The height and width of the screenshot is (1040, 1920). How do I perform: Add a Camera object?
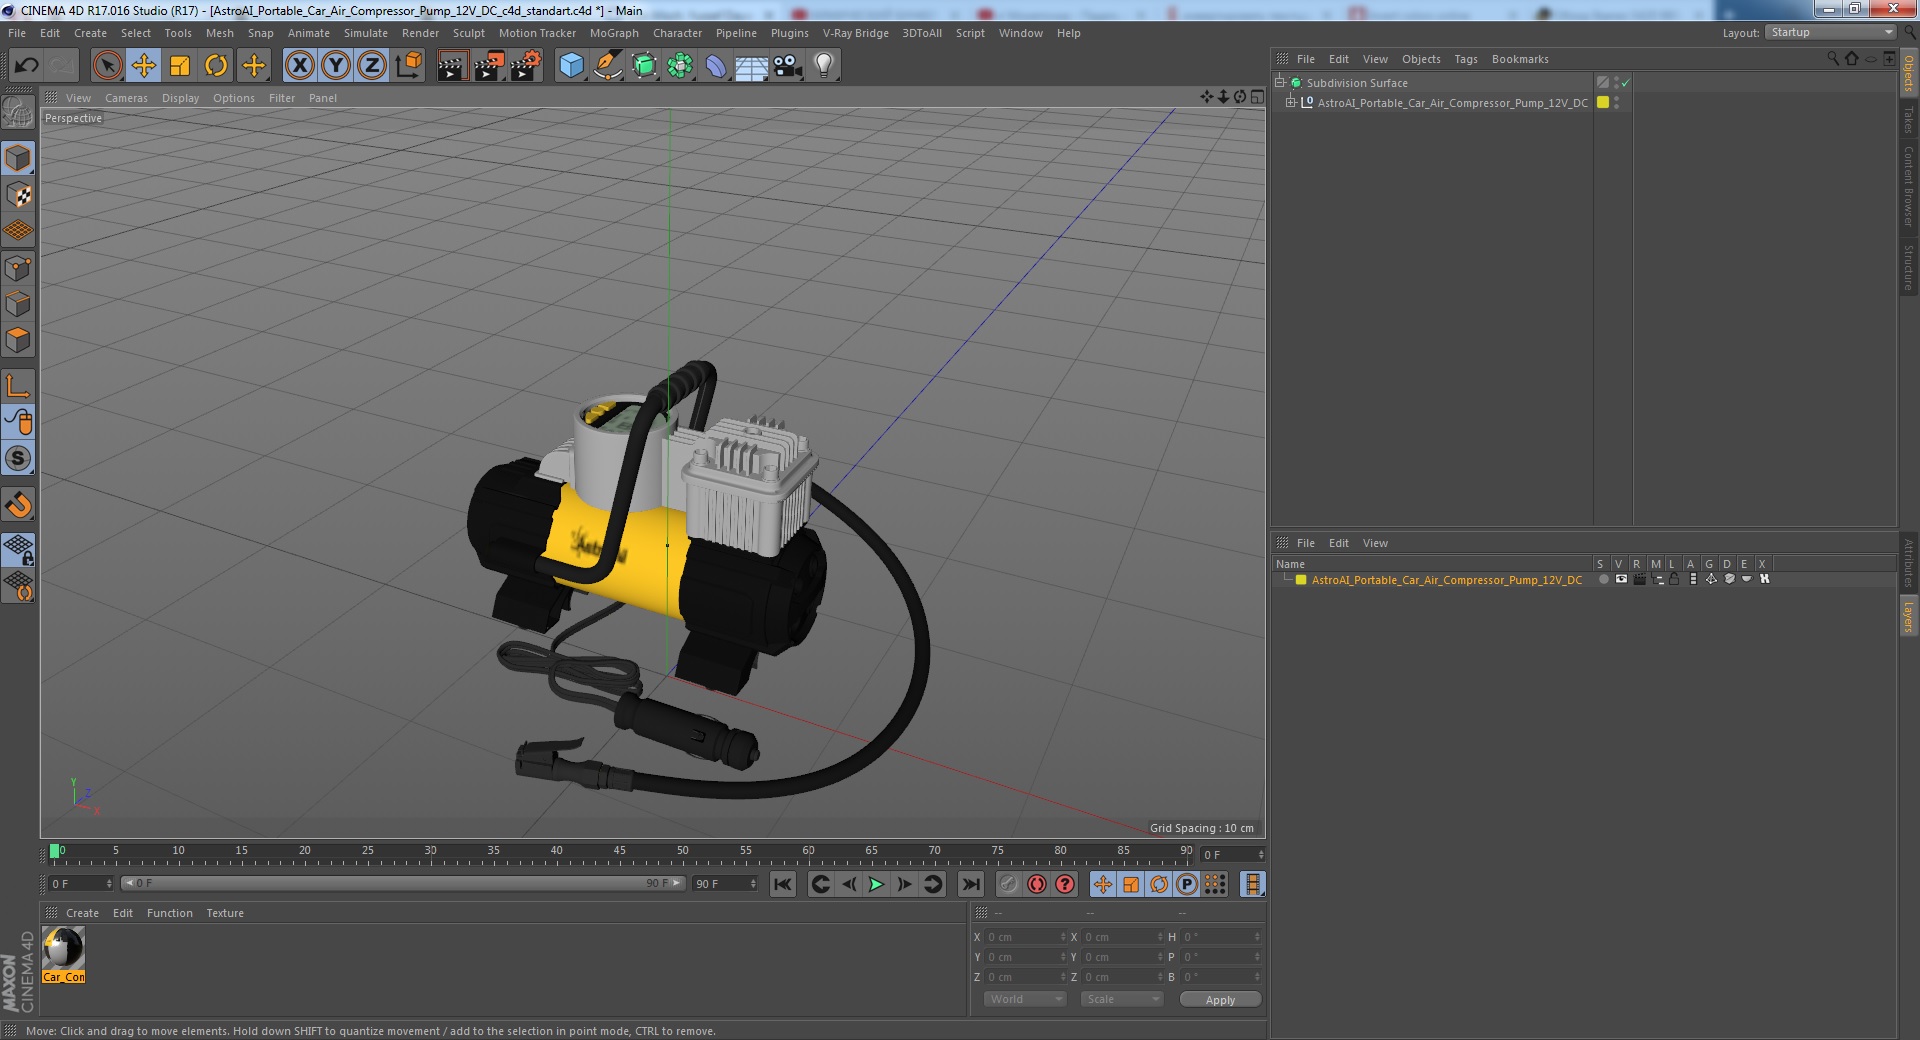787,66
